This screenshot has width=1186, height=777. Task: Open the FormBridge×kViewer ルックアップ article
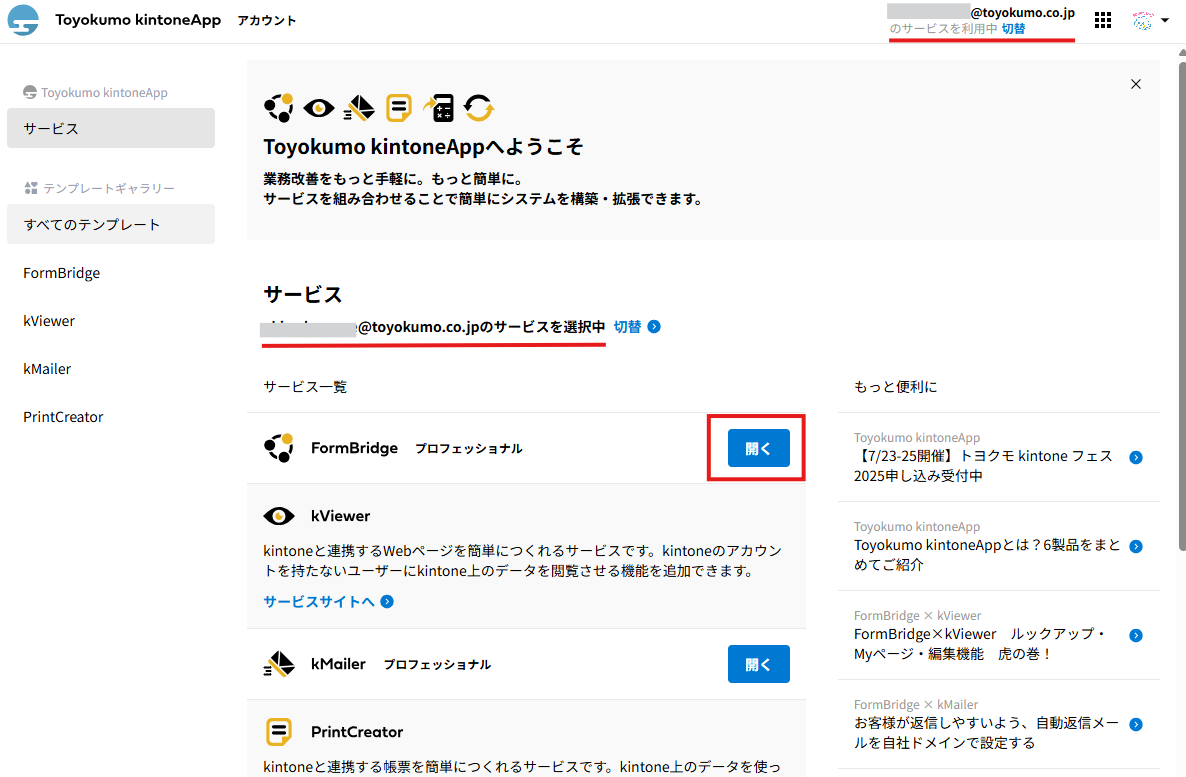coord(980,644)
